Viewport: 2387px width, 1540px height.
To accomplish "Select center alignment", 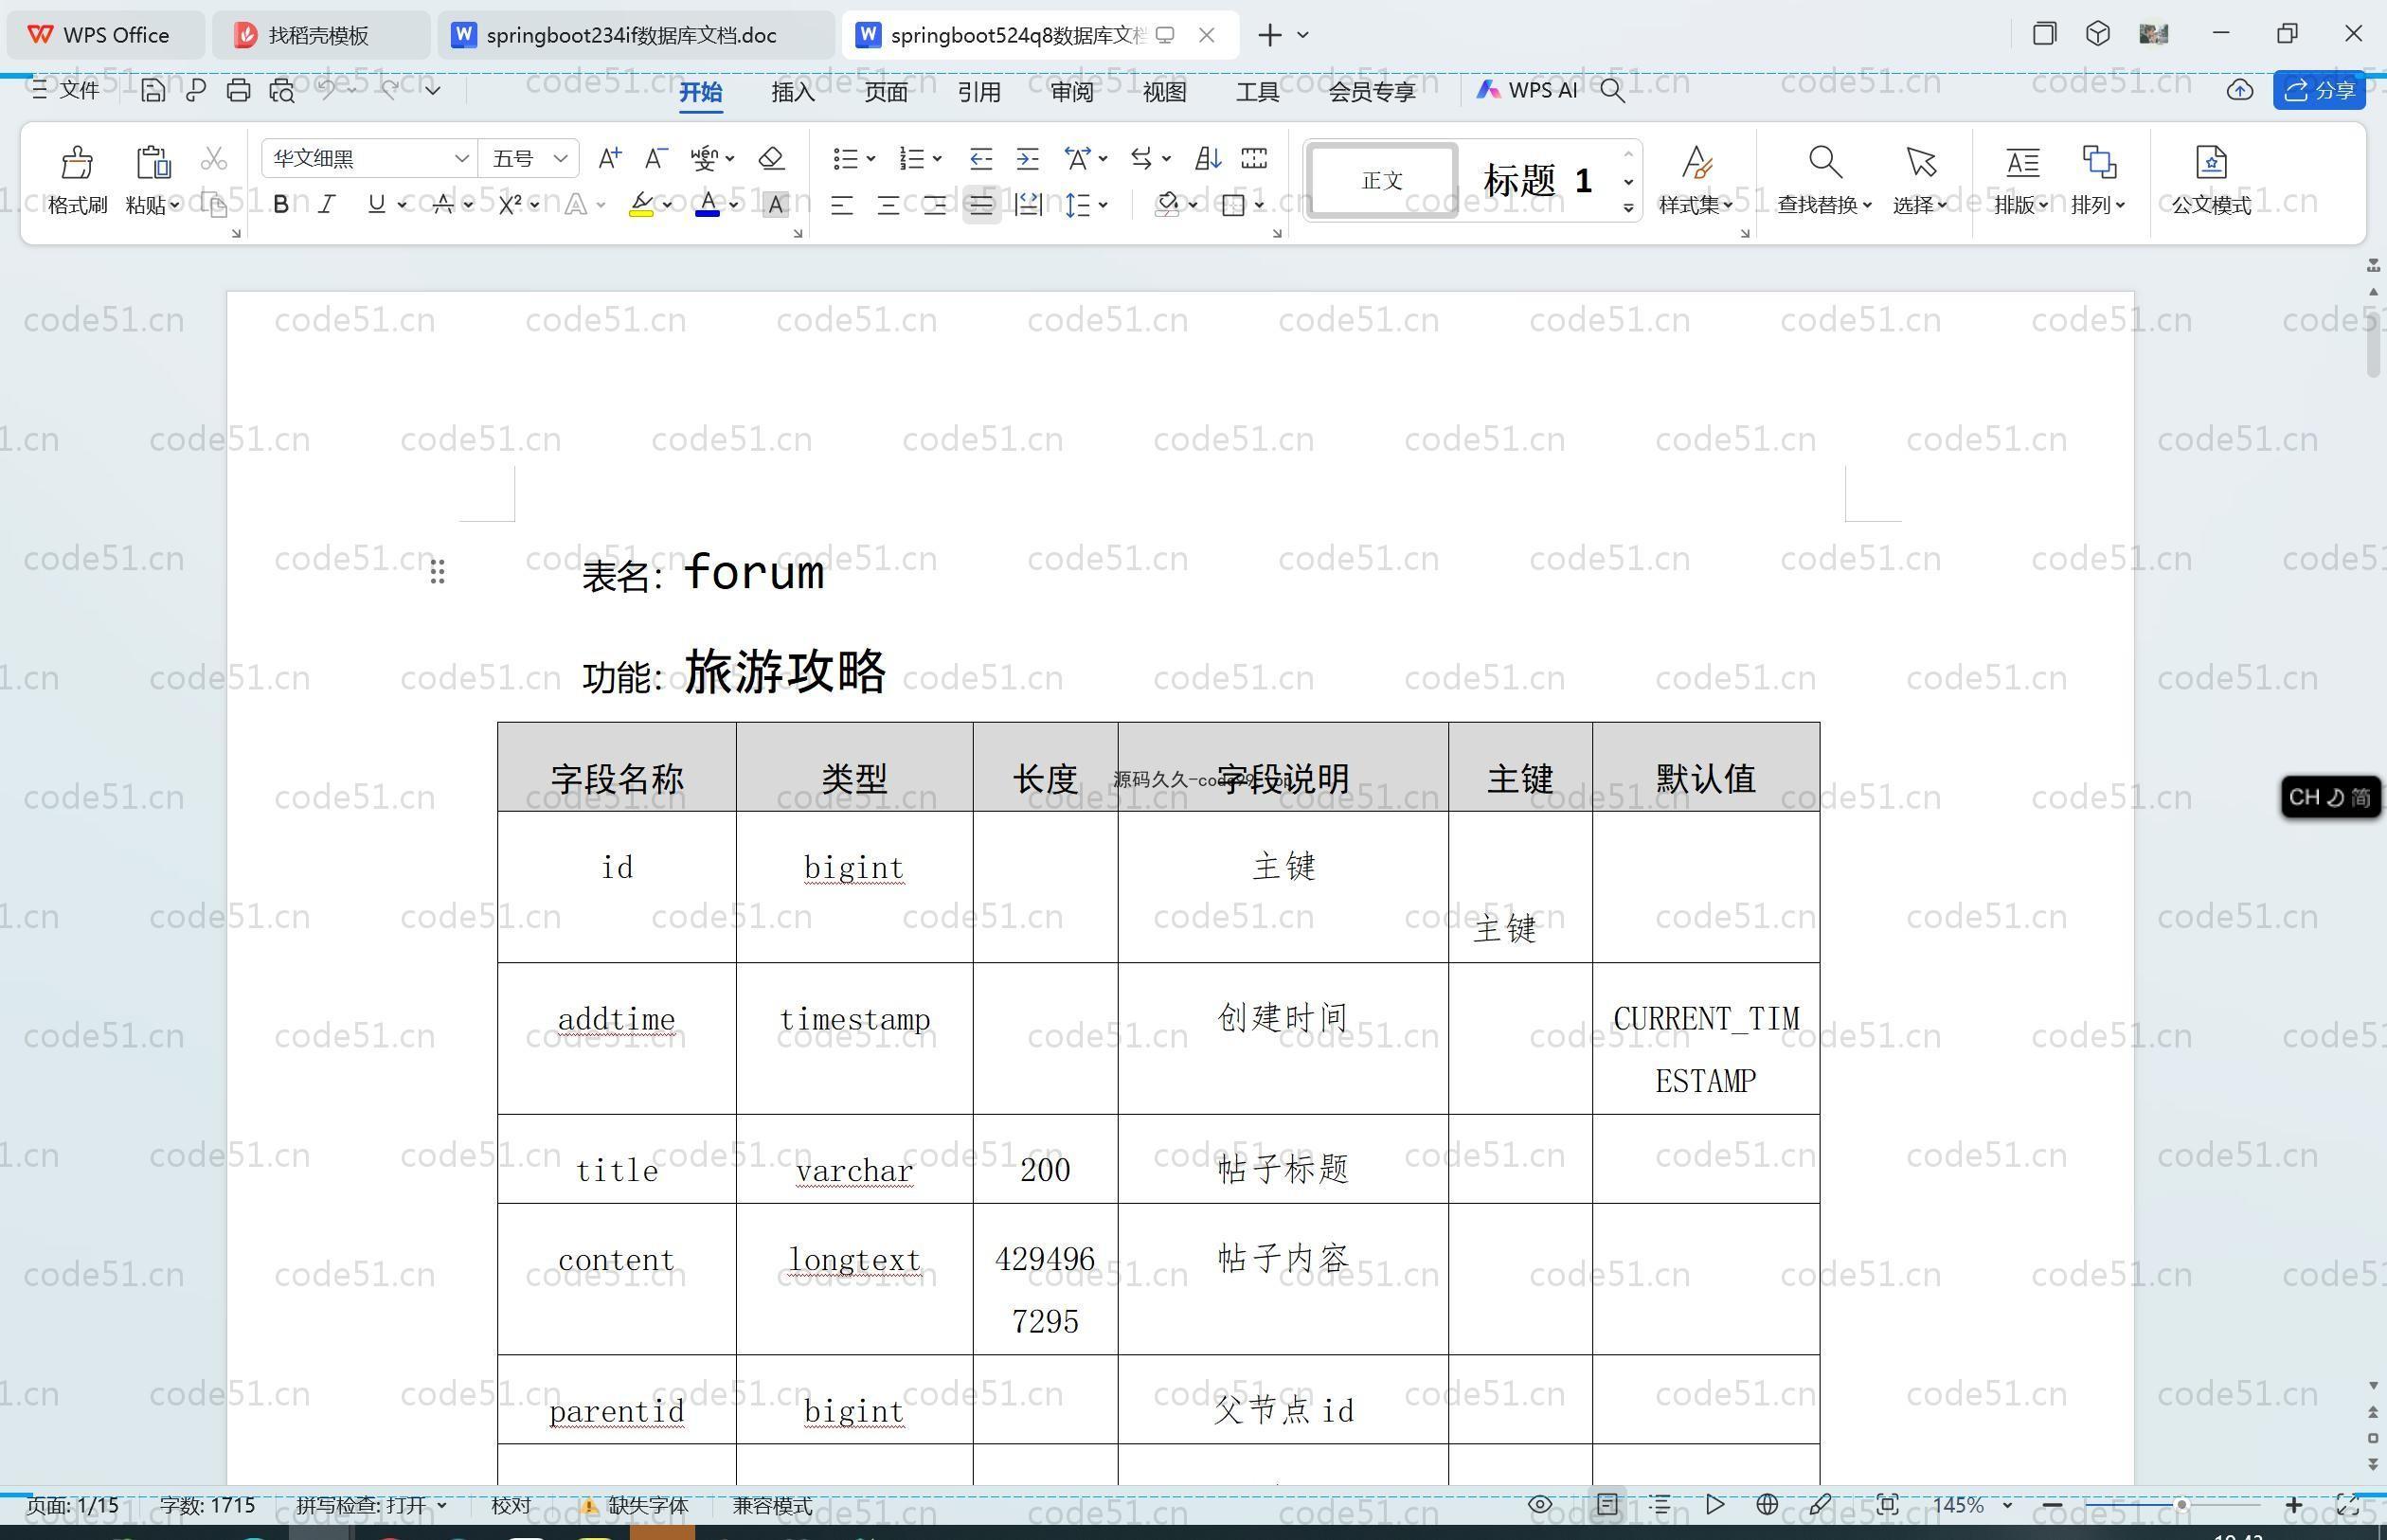I will point(888,205).
